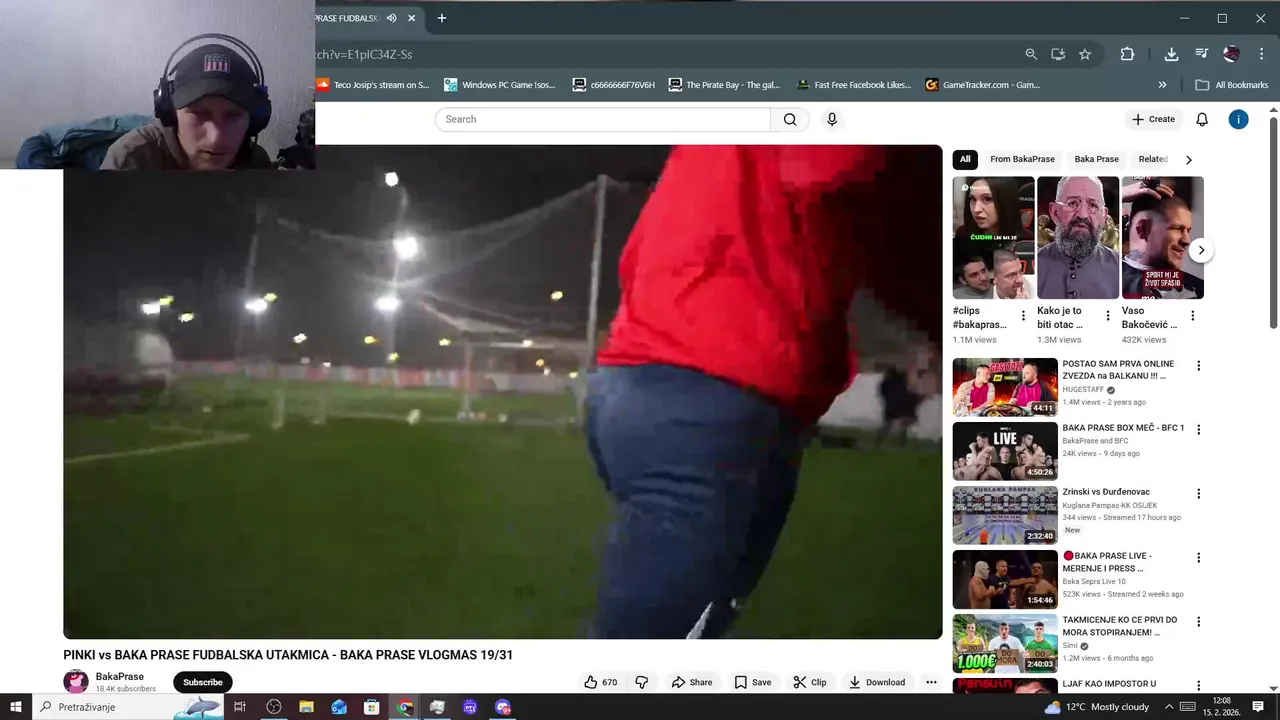Viewport: 1280px width, 720px height.
Task: Open options menu for #clips #bakaprase short
Action: (1023, 316)
